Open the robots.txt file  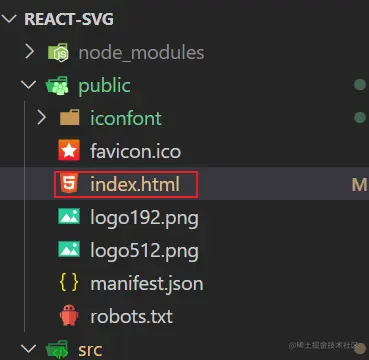click(x=132, y=316)
